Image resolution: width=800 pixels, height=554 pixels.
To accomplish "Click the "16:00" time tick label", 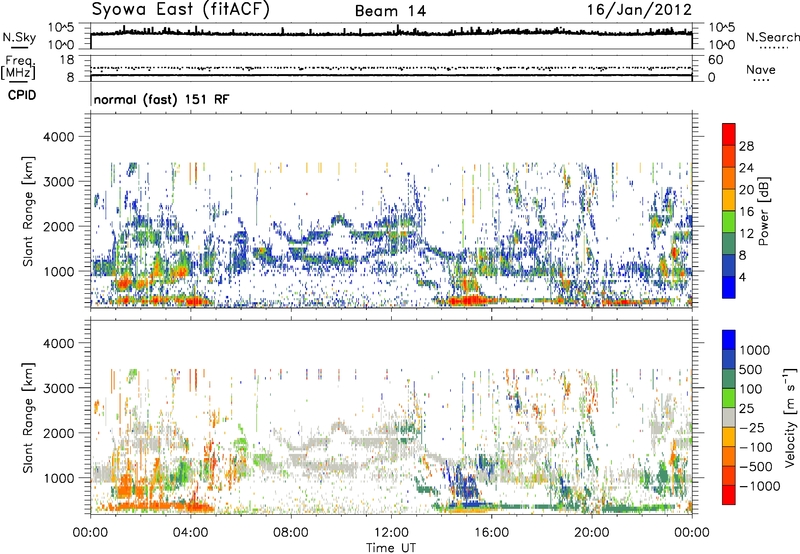I will (x=491, y=533).
